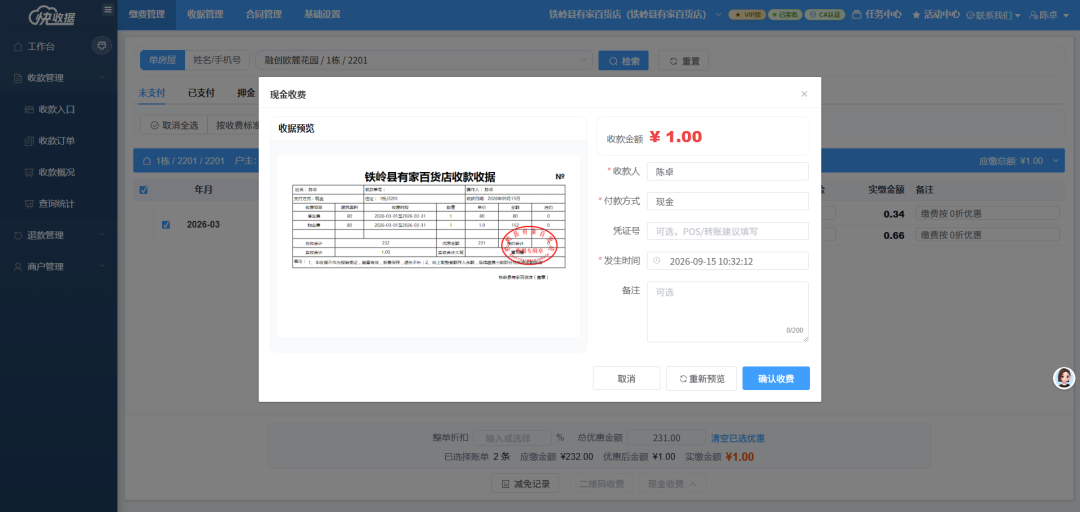Open the 付款方式 selector showing 现金
Screen dimensions: 1080x512
click(x=727, y=201)
